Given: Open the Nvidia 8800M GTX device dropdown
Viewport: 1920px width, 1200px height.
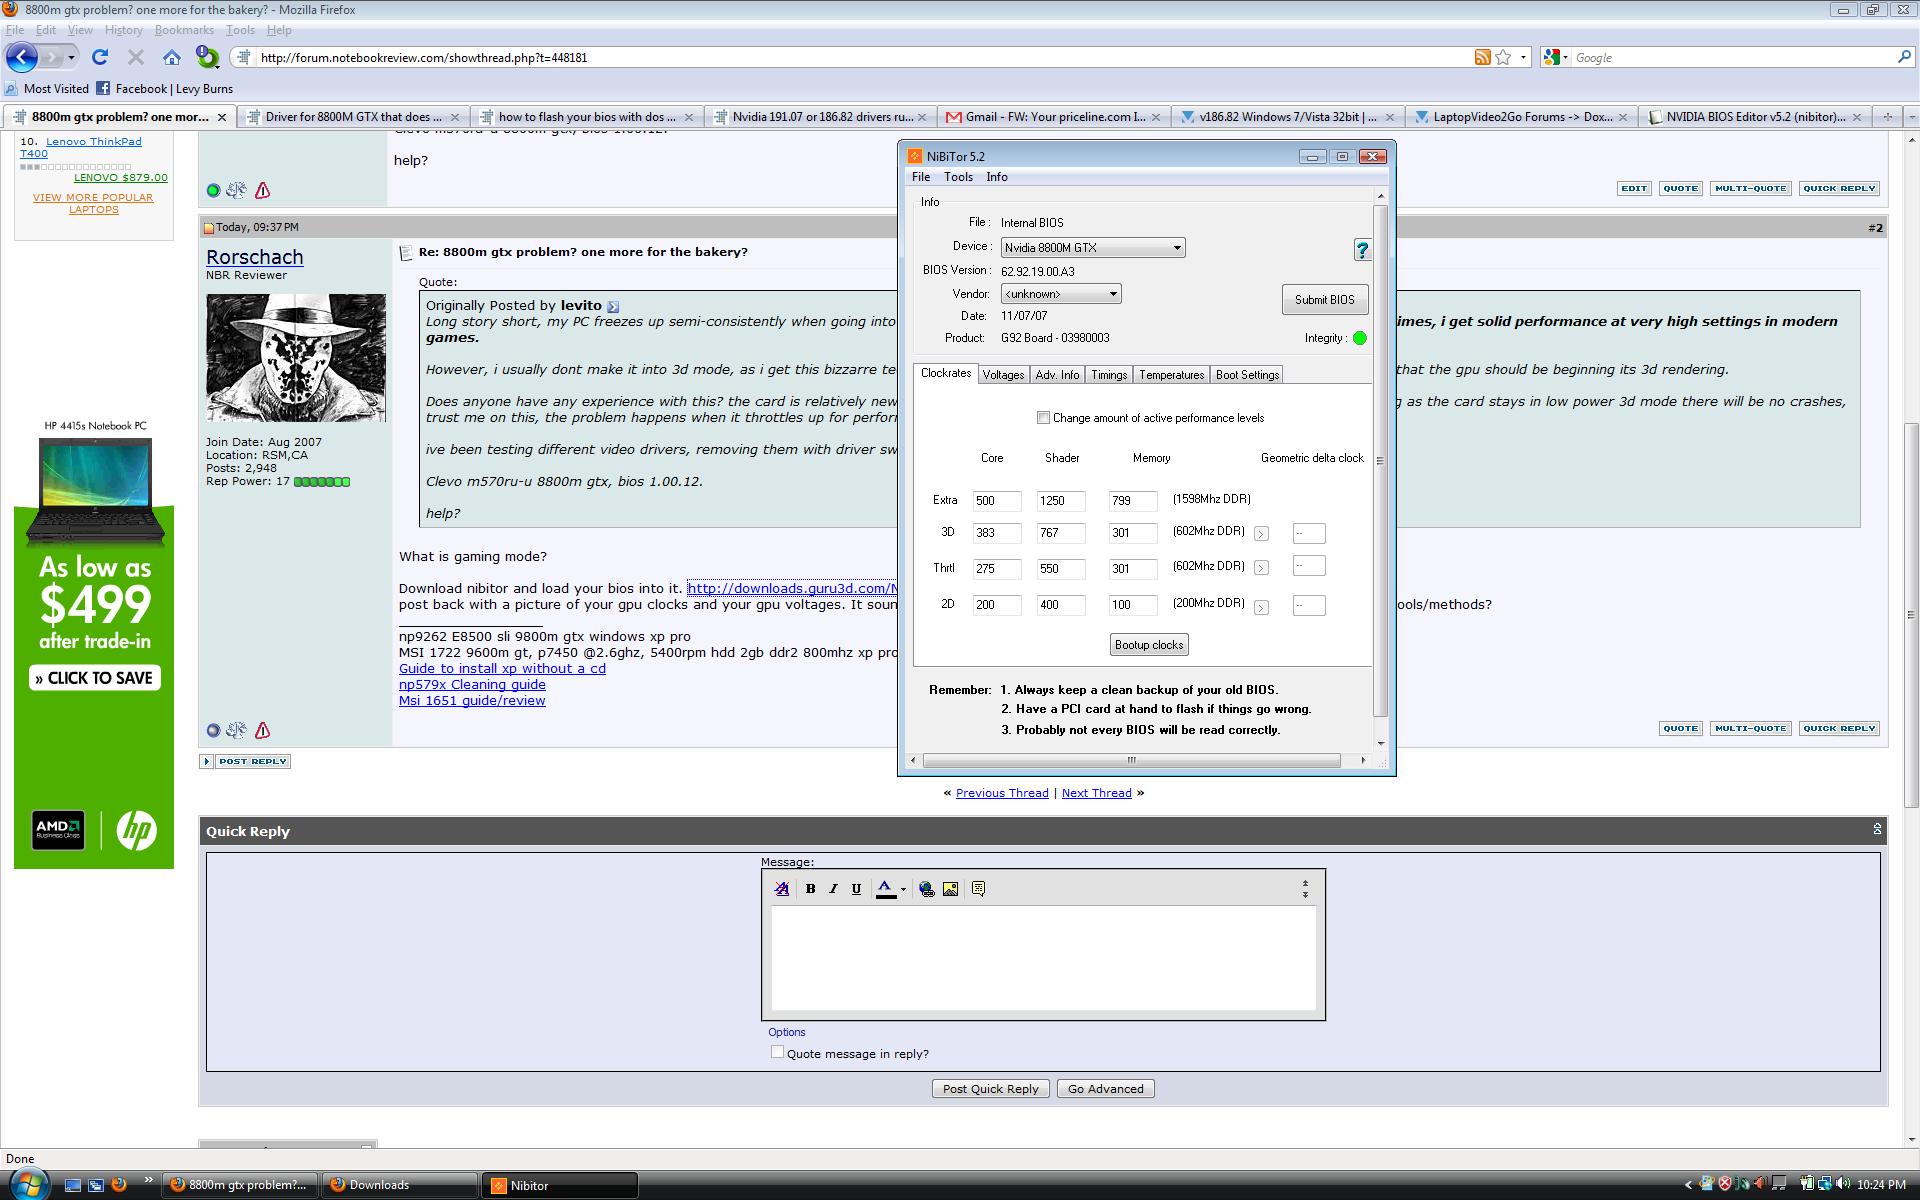Looking at the screenshot, I should click(x=1177, y=247).
